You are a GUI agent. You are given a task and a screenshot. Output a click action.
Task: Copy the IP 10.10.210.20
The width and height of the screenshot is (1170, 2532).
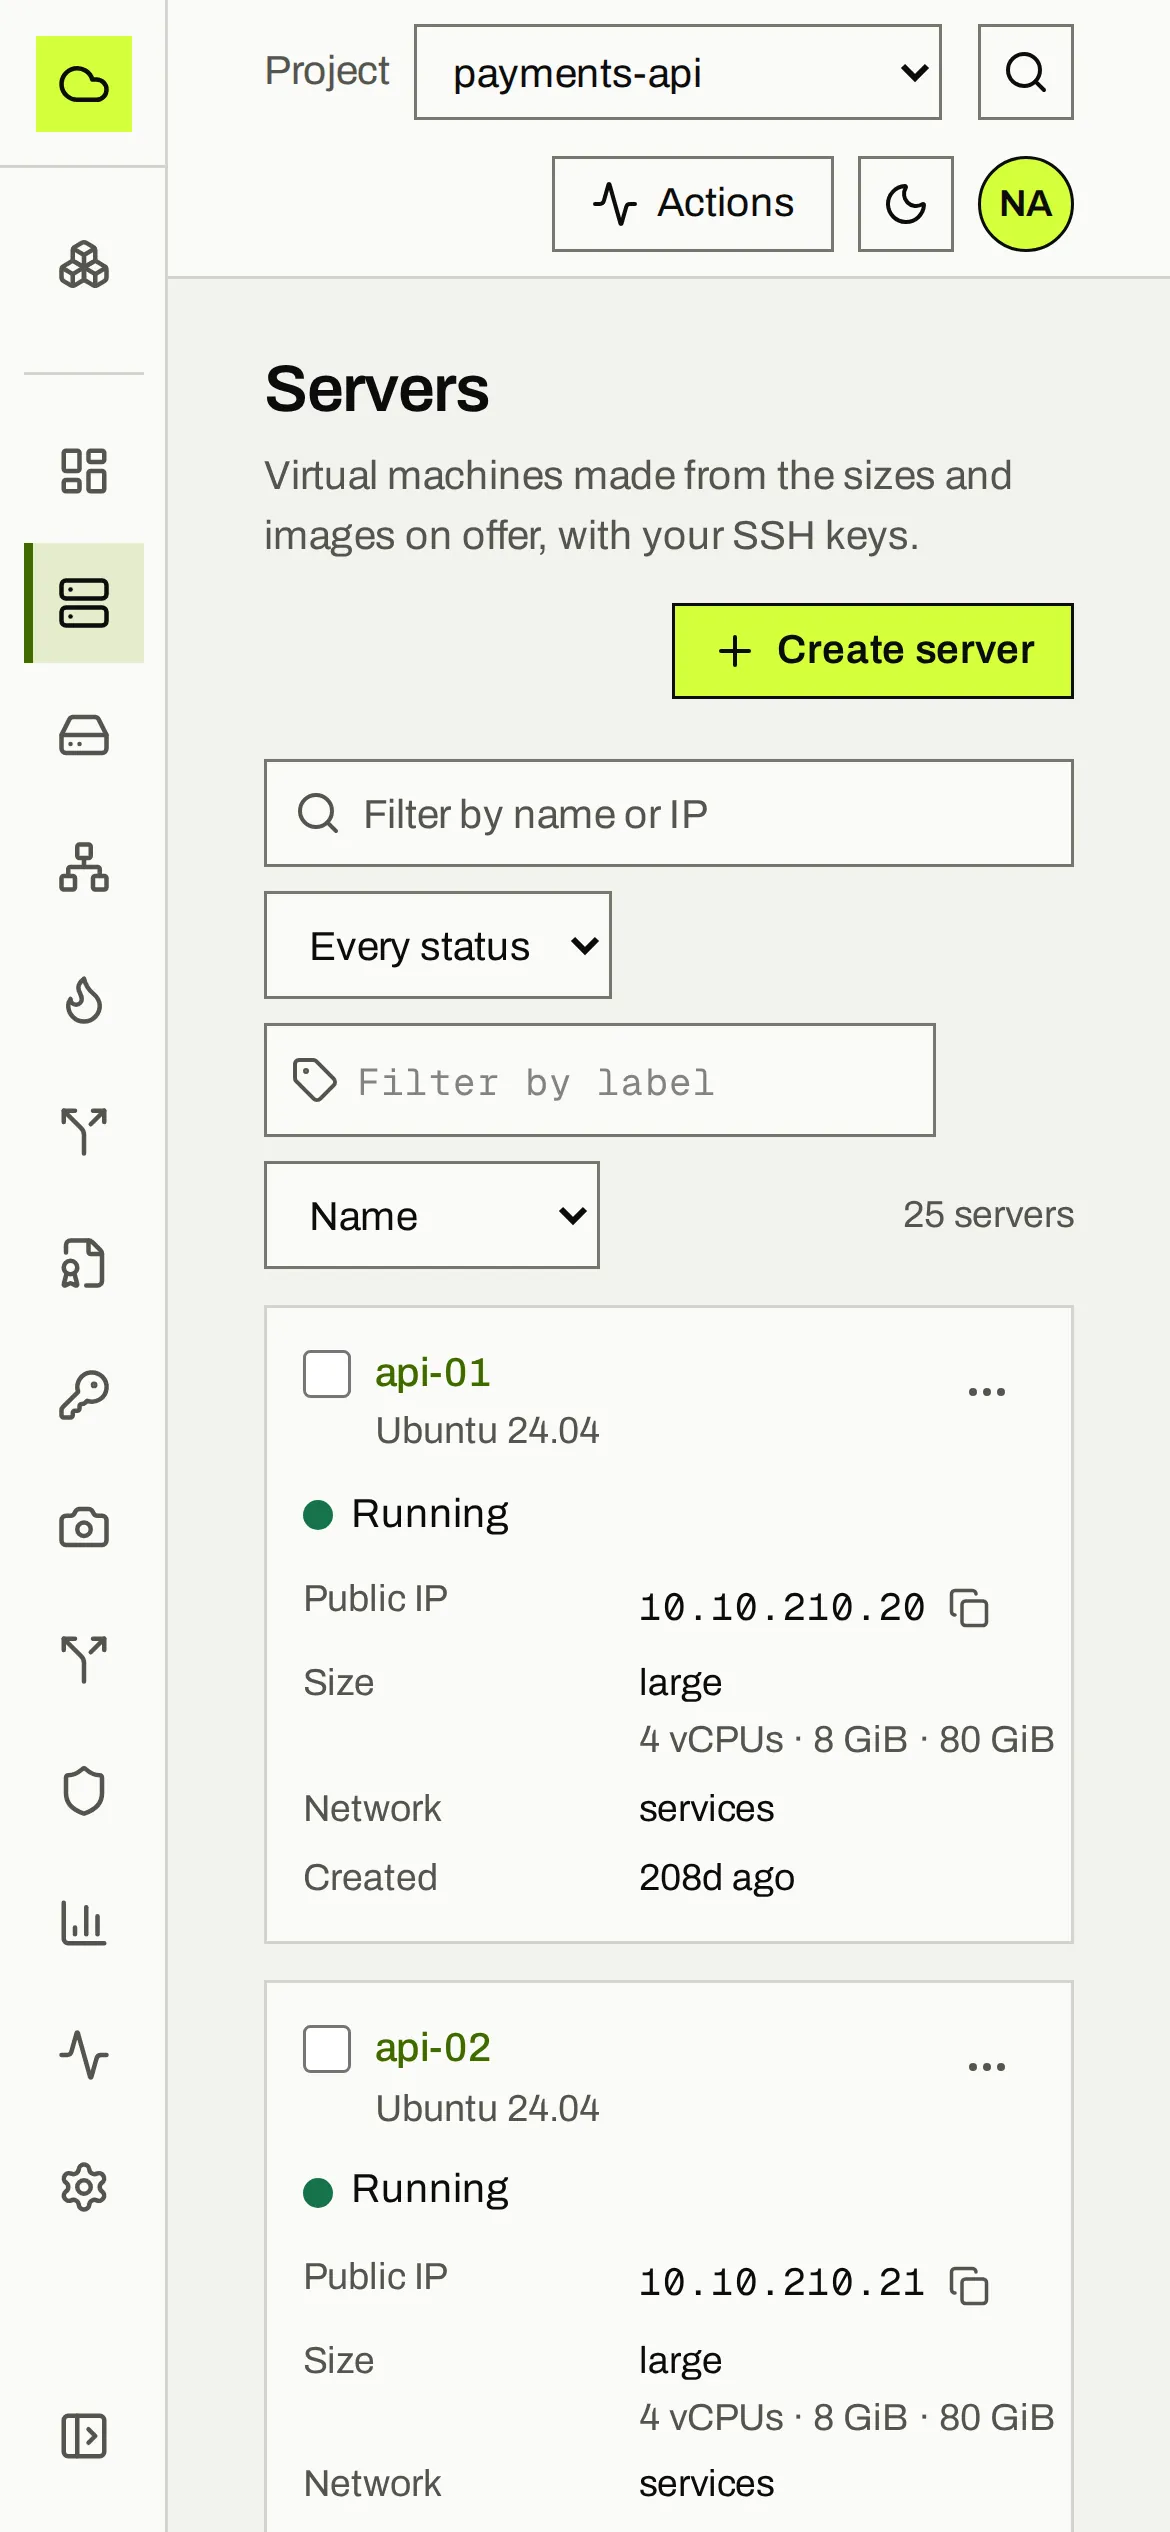969,1608
